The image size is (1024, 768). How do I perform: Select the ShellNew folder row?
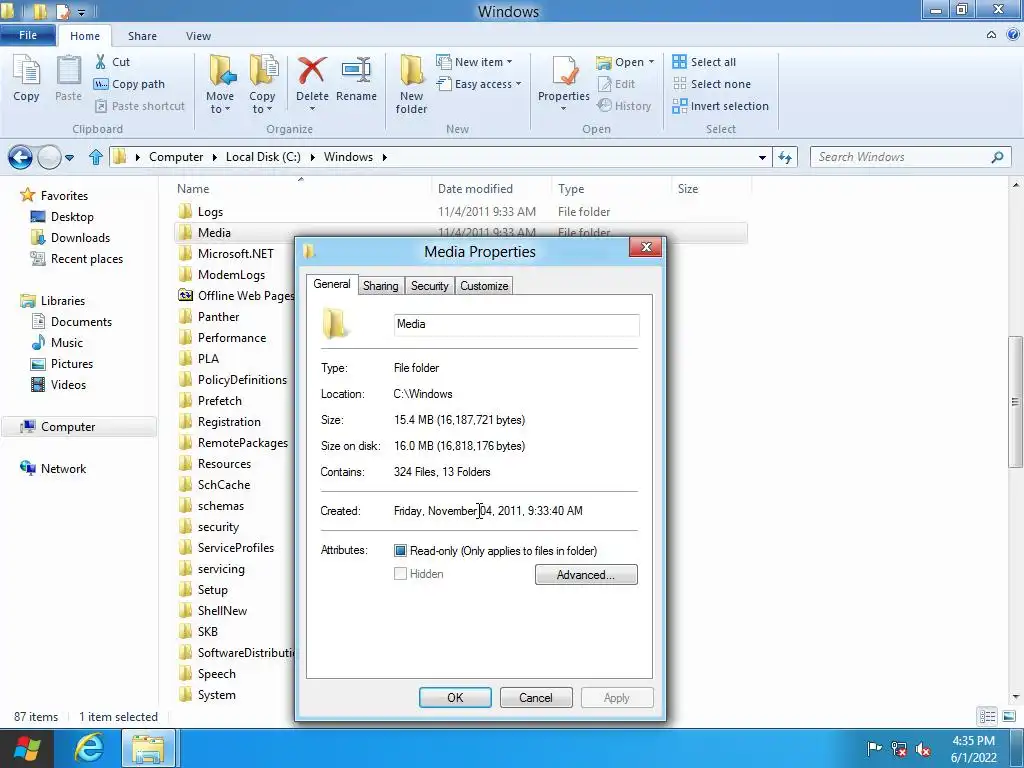tap(223, 611)
